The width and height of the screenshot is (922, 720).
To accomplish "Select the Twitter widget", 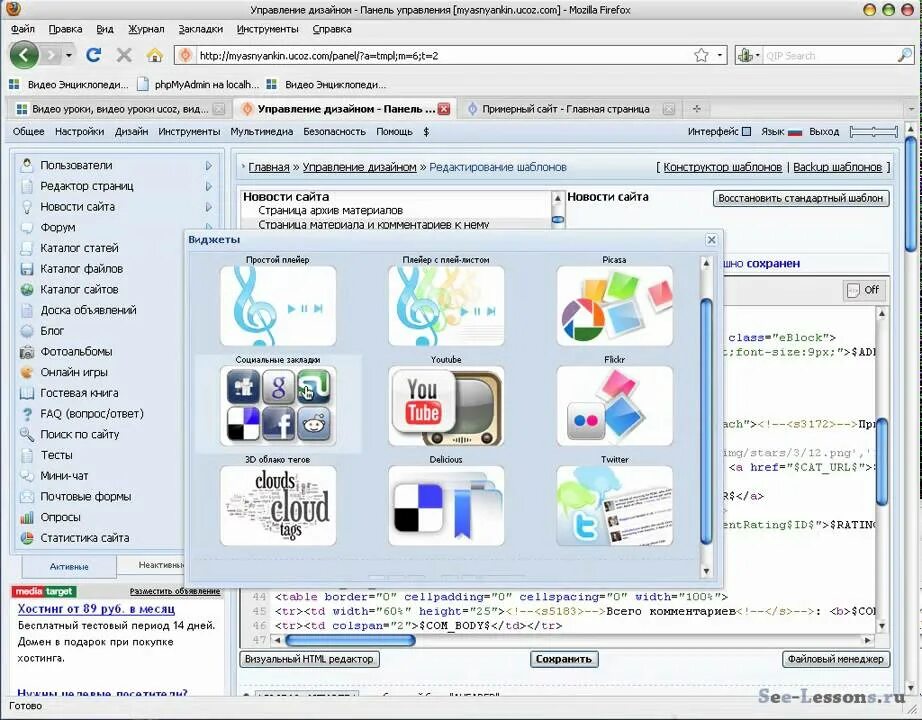I will click(614, 505).
